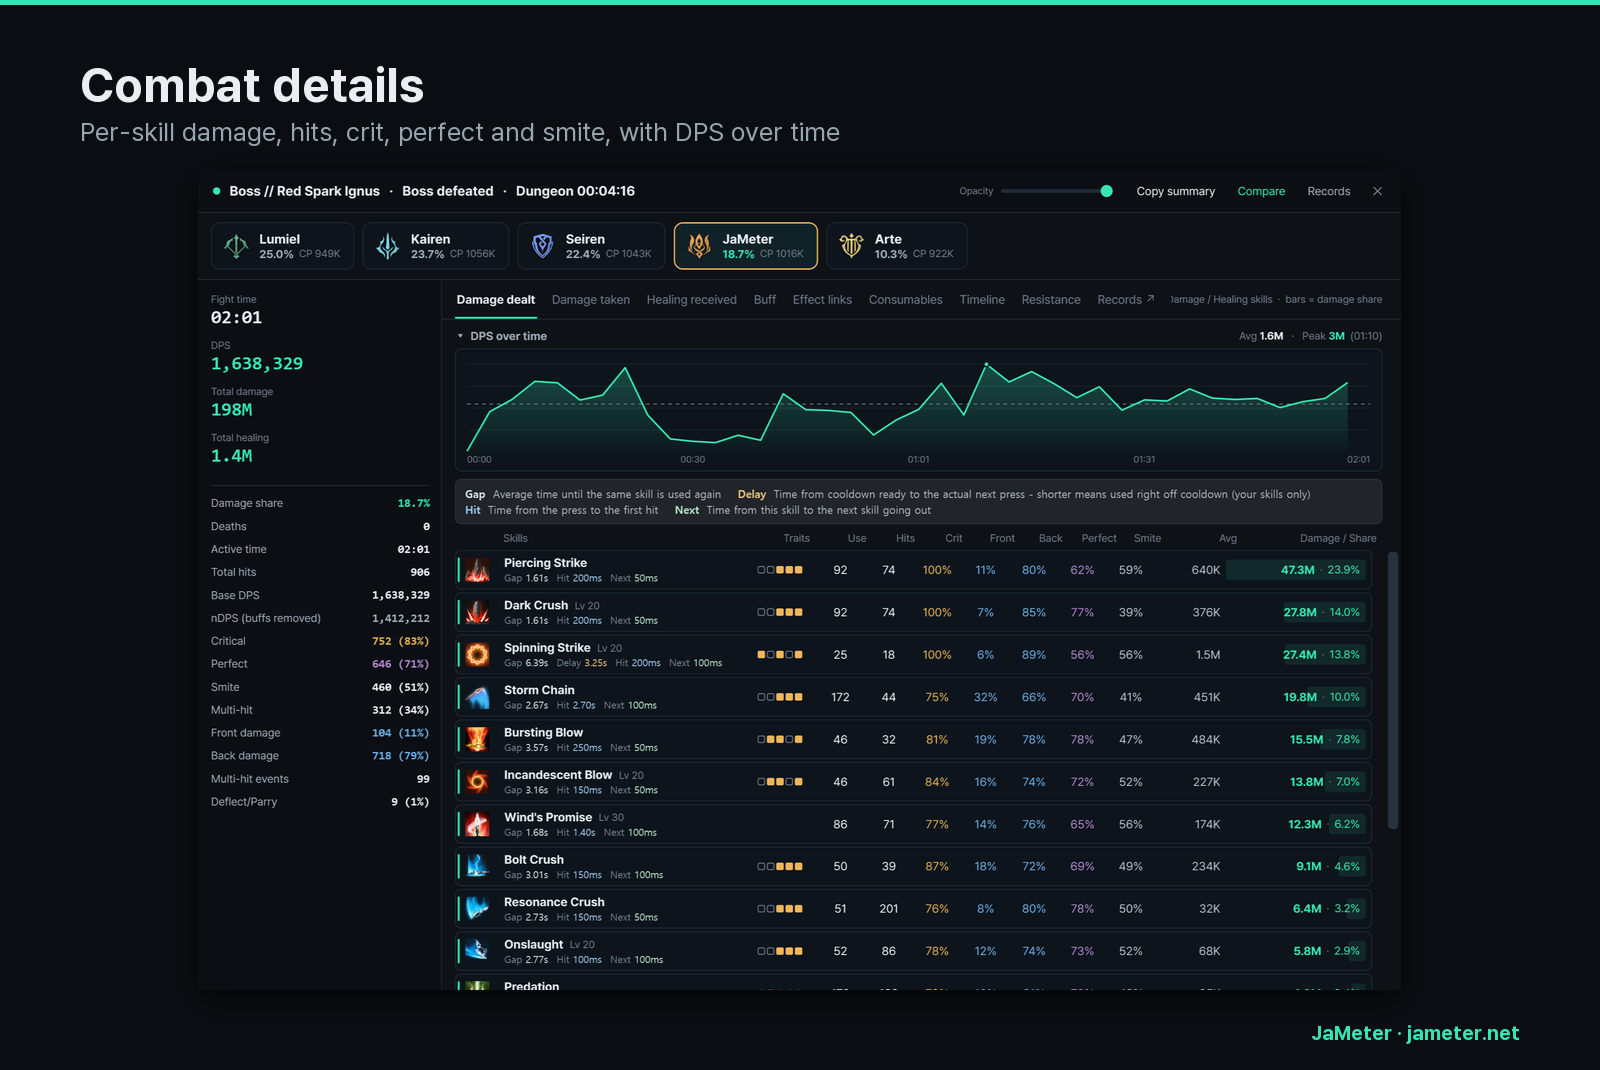This screenshot has height=1070, width=1600.
Task: Adjust the Opacity slider handle
Action: (1106, 191)
